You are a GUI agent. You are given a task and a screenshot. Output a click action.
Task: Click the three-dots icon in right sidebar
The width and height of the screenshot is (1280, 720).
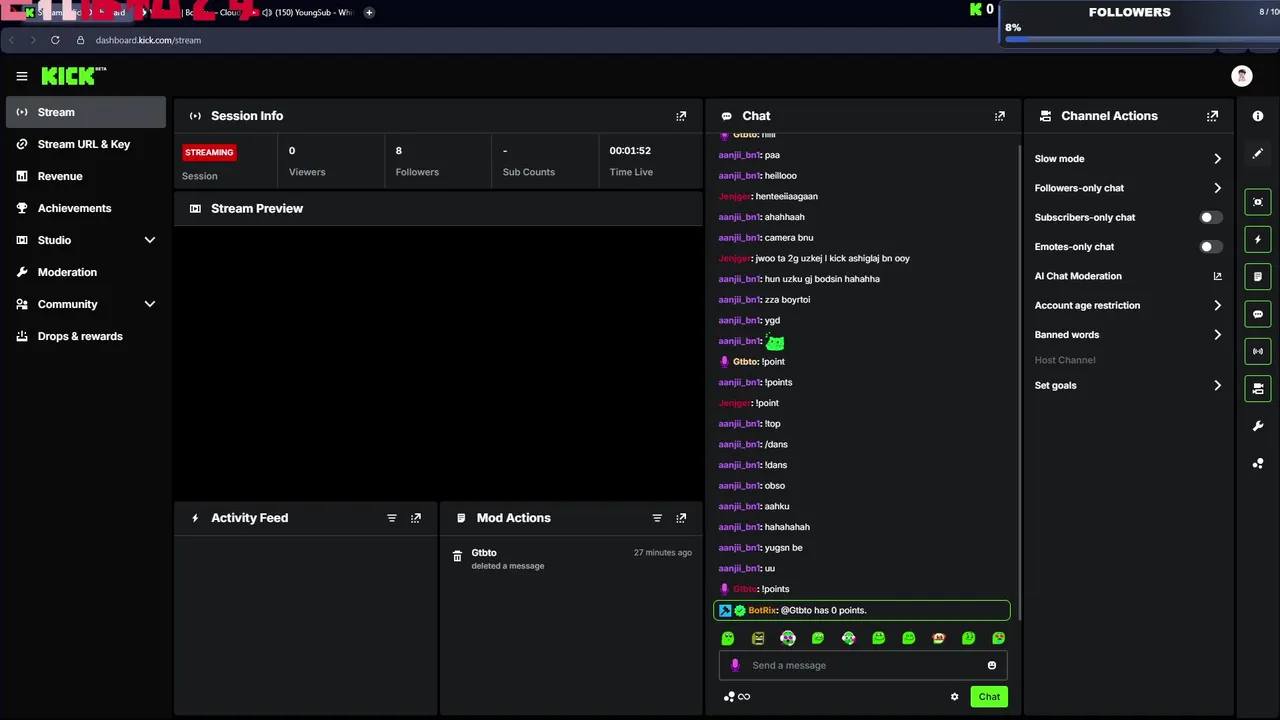pos(1258,463)
